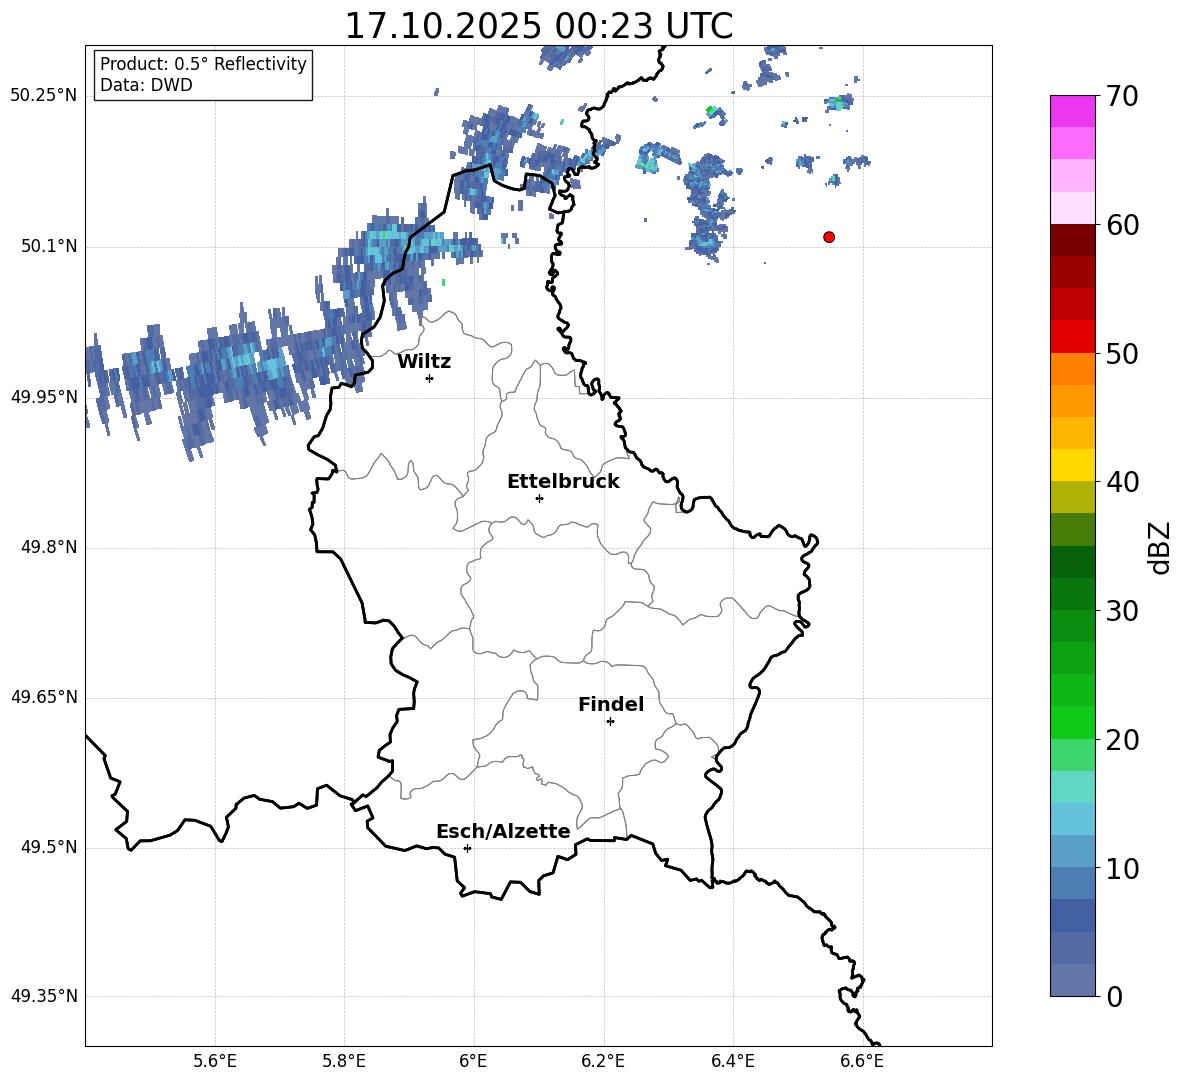The image size is (1184, 1081).
Task: Click the yellow colorbar segment above 40
Action: pyautogui.click(x=1073, y=466)
